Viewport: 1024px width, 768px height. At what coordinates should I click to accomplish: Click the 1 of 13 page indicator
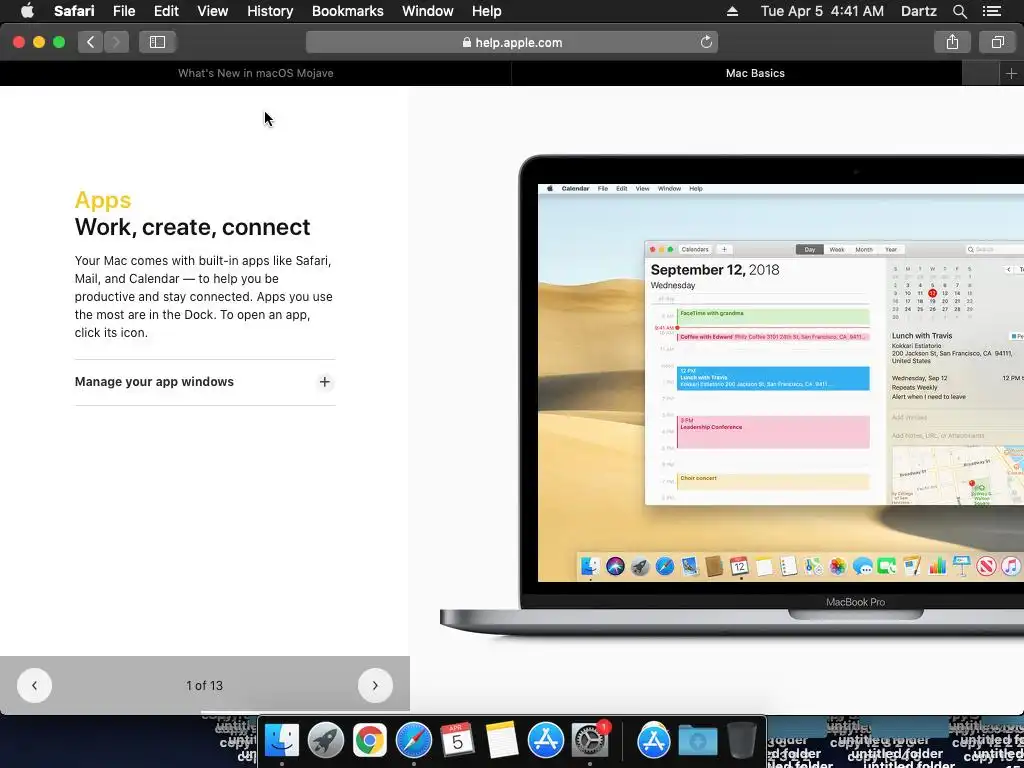pyautogui.click(x=204, y=685)
